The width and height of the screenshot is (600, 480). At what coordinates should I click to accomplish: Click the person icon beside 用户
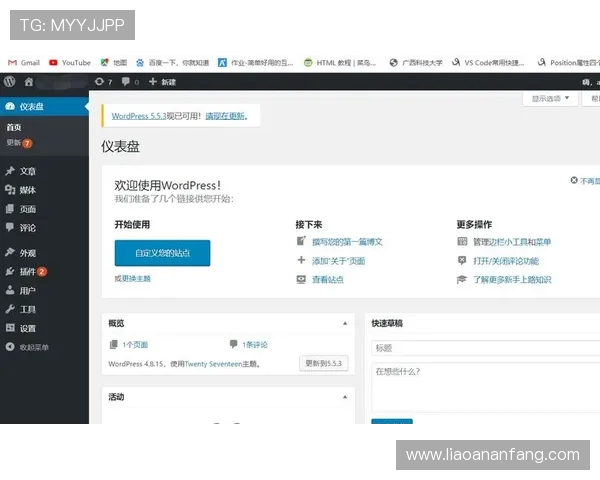(x=10, y=290)
